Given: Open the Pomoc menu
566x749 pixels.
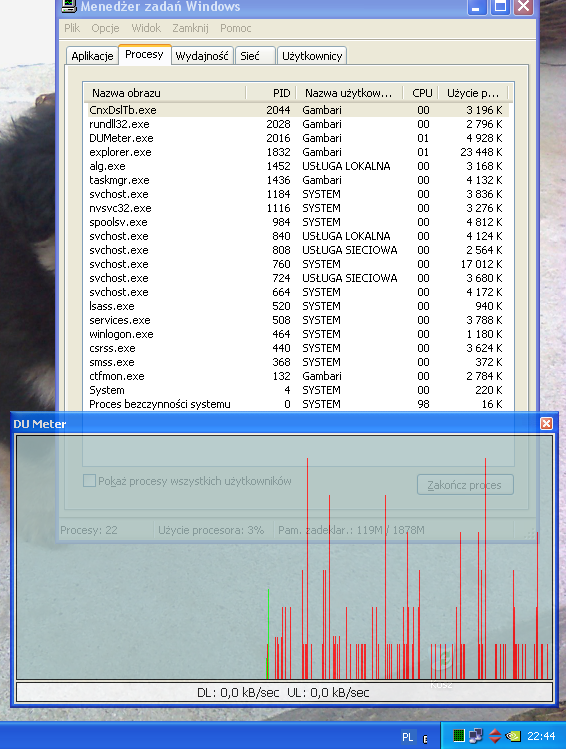Looking at the screenshot, I should click(x=235, y=28).
